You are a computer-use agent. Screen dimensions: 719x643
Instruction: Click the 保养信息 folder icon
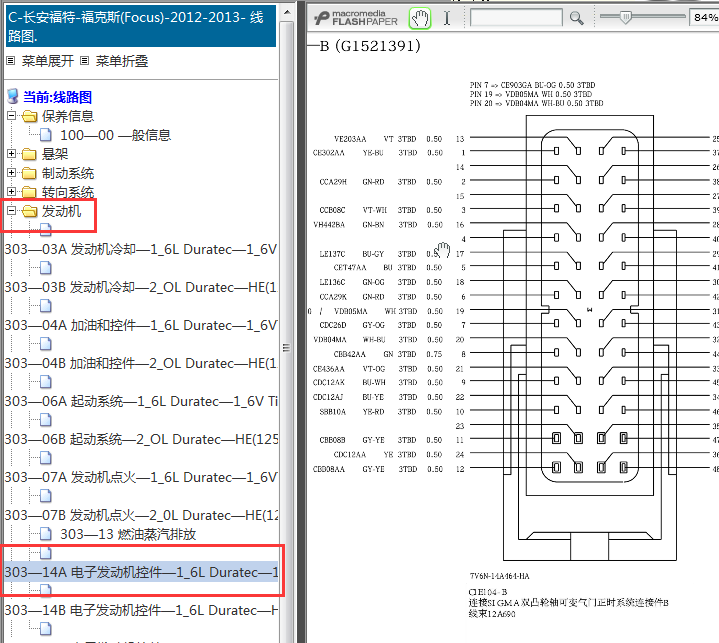pos(29,116)
